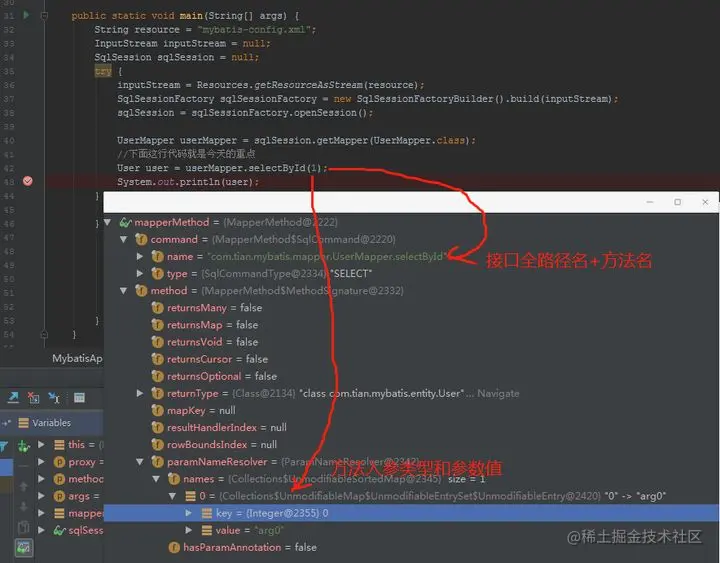This screenshot has width=720, height=563.
Task: Click the Navigate link next to returnType
Action: click(x=498, y=394)
